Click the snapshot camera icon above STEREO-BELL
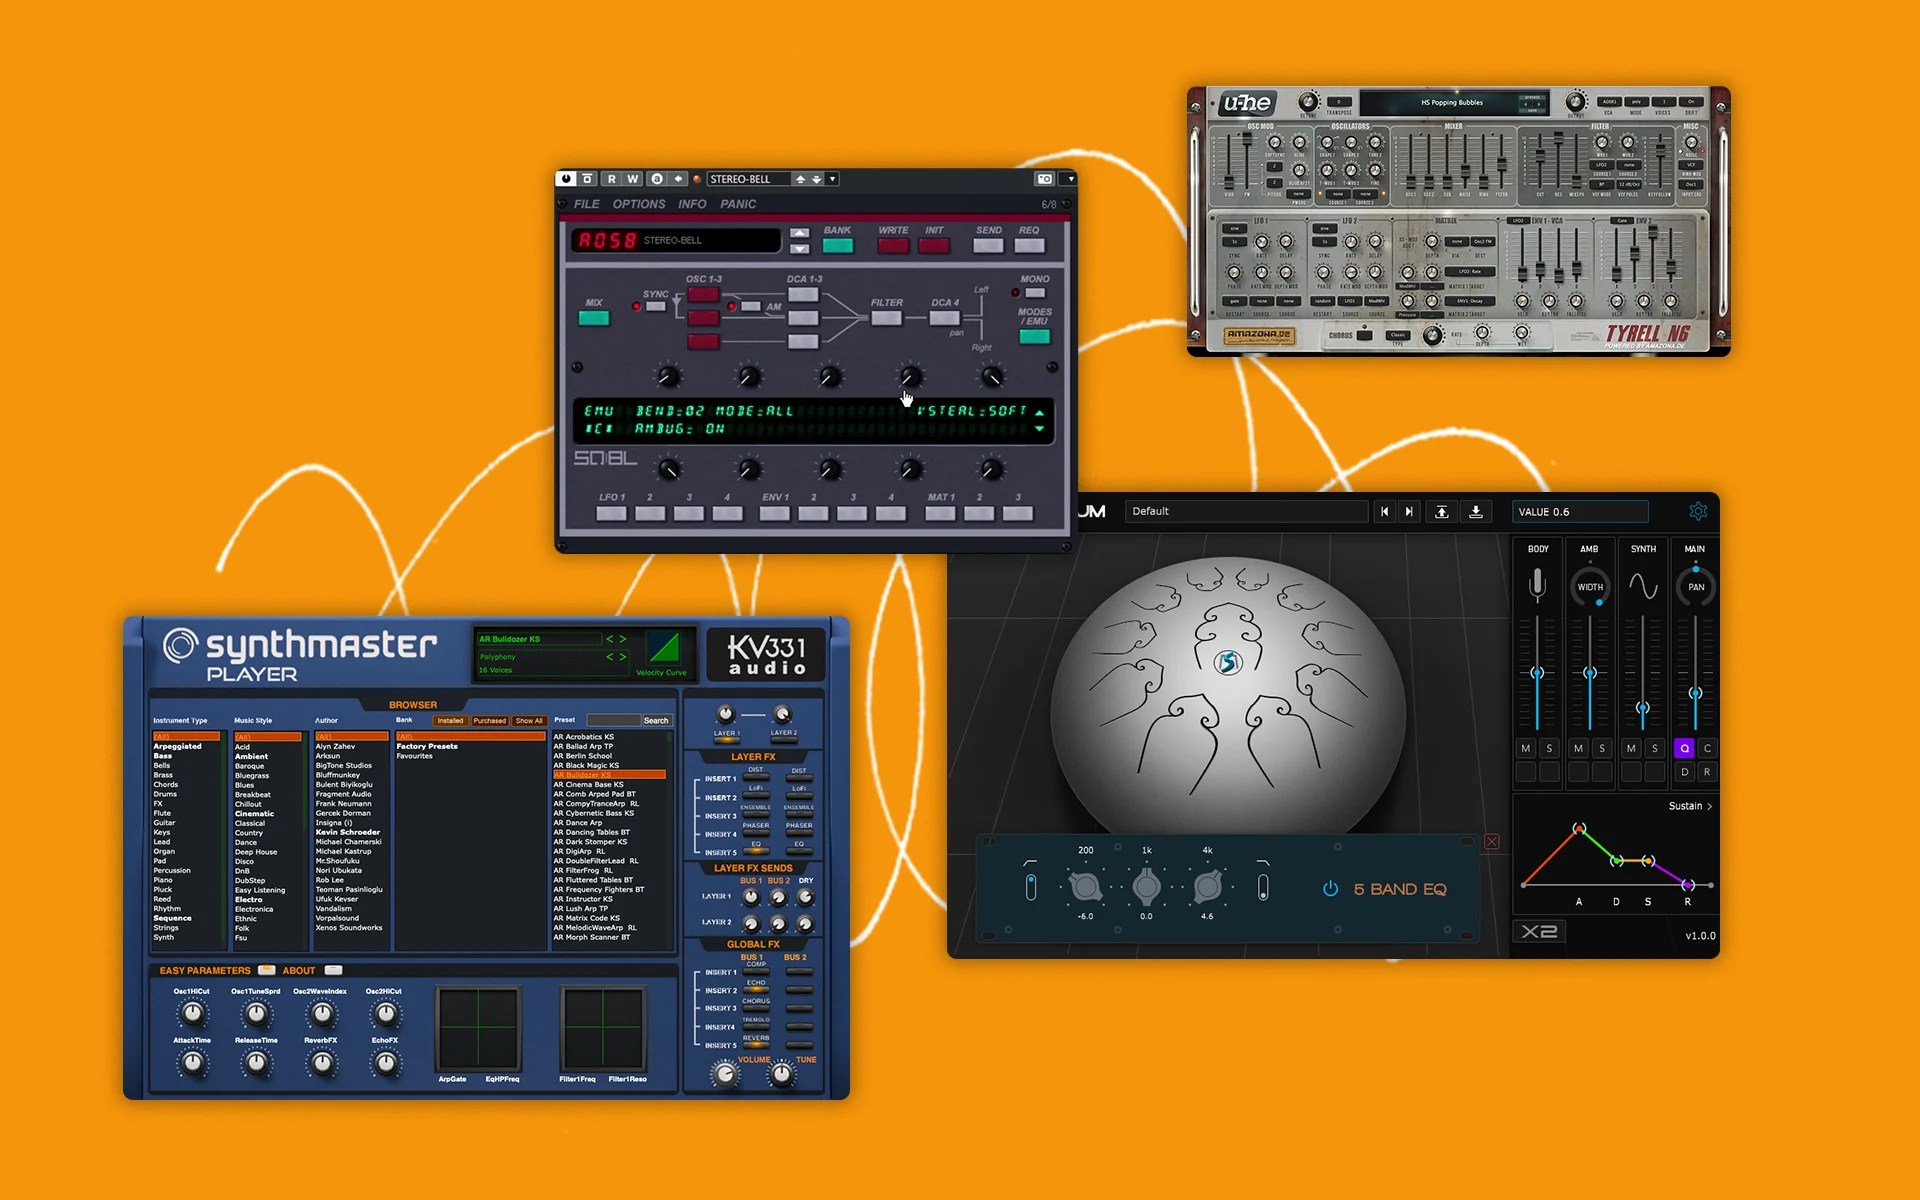1920x1200 pixels. point(1044,178)
